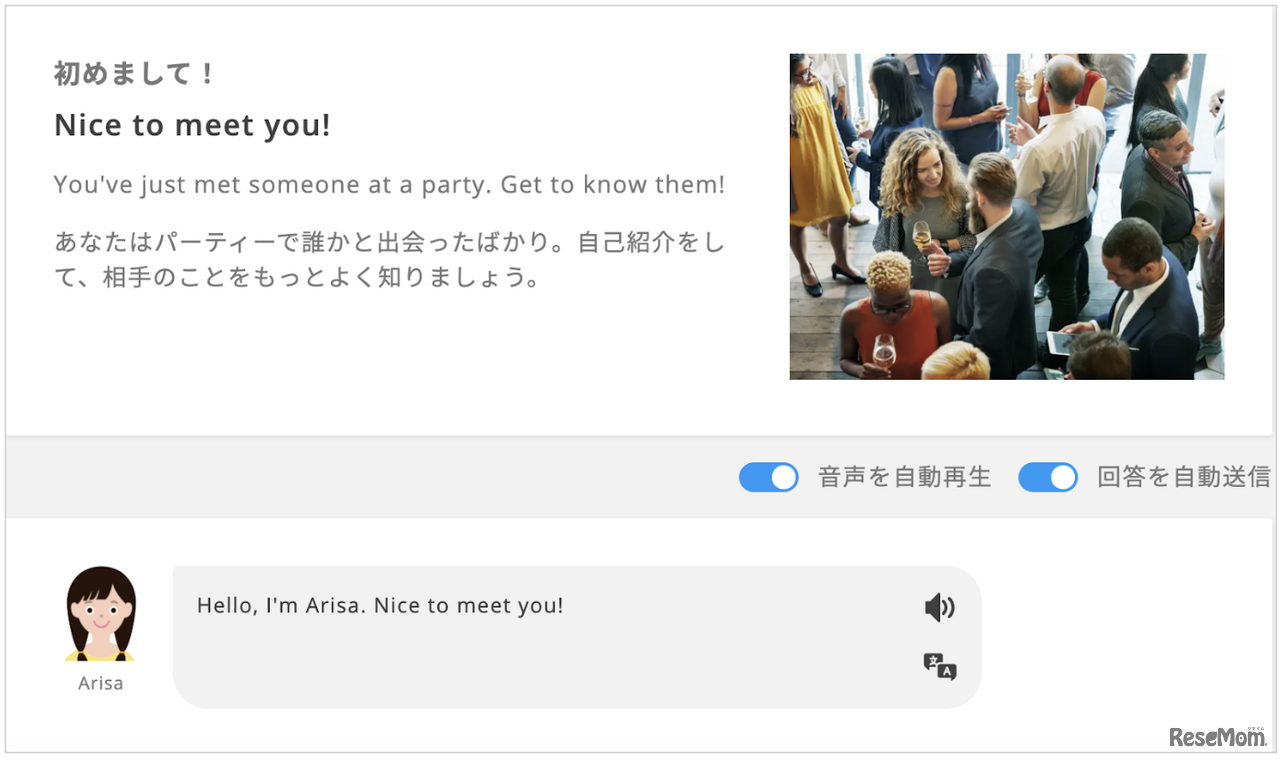The image size is (1280, 760).
Task: Select the bilingual speech-bubble translation icon
Action: coord(938,668)
